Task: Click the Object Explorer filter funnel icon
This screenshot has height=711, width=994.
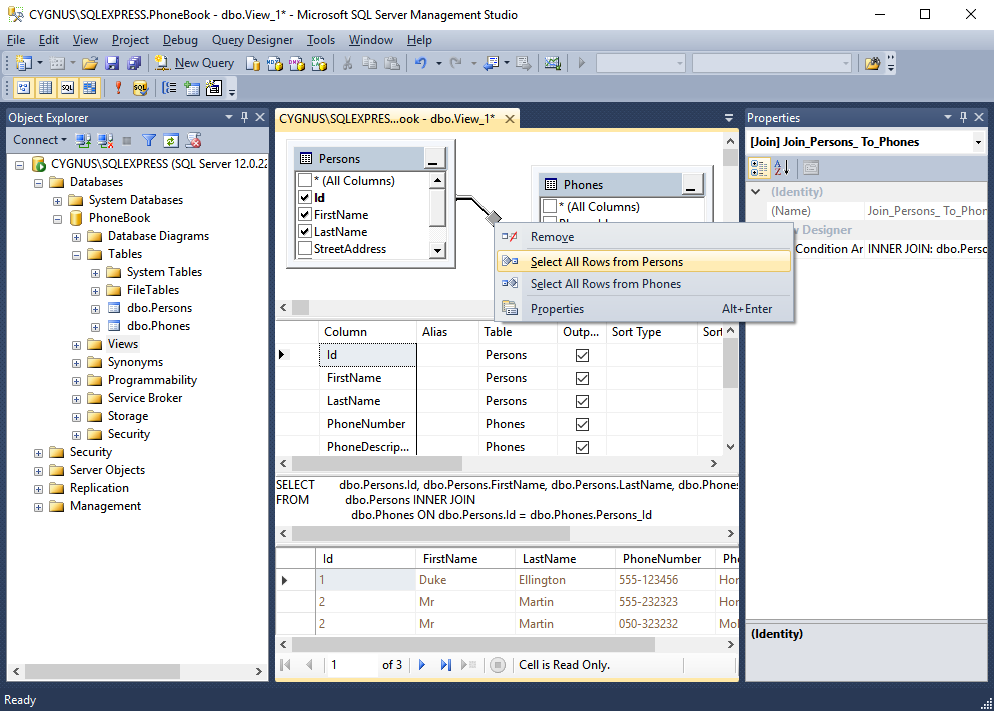Action: [x=149, y=140]
